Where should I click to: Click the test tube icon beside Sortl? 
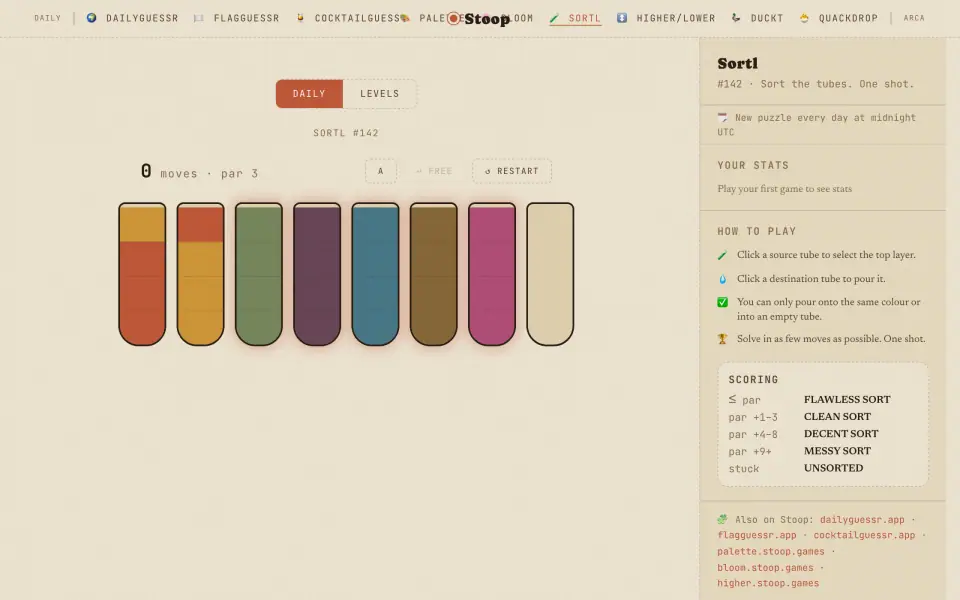(555, 18)
